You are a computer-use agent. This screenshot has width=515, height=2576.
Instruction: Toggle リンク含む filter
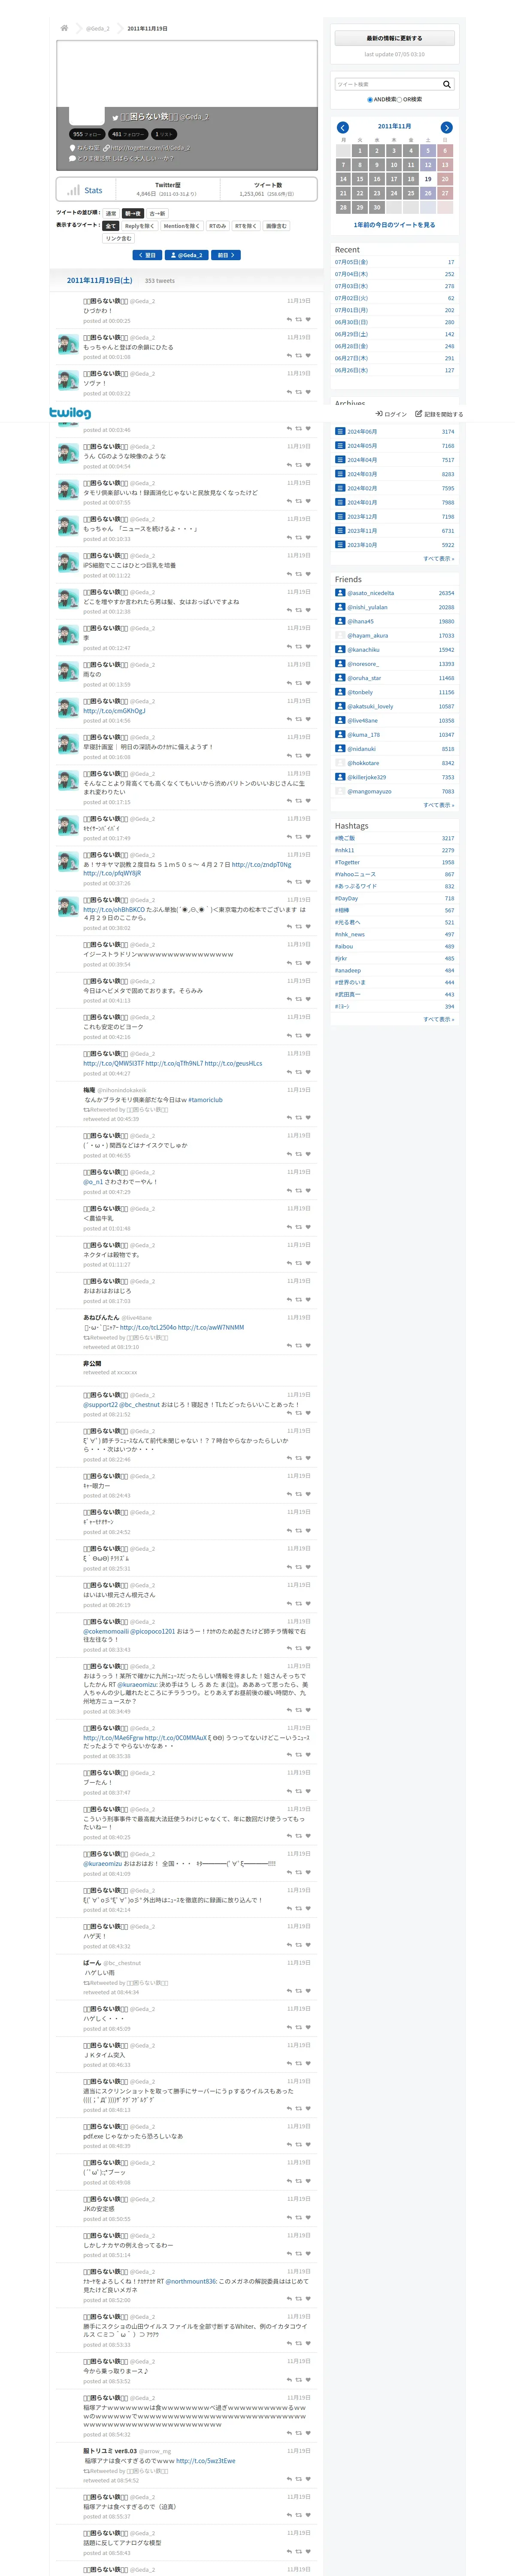[118, 238]
